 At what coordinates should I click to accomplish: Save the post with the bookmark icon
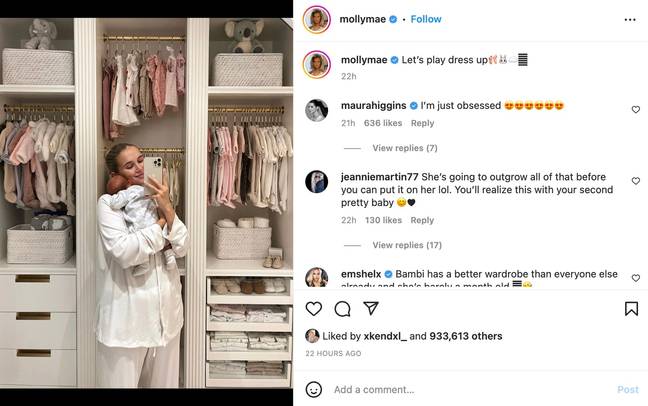pyautogui.click(x=631, y=309)
